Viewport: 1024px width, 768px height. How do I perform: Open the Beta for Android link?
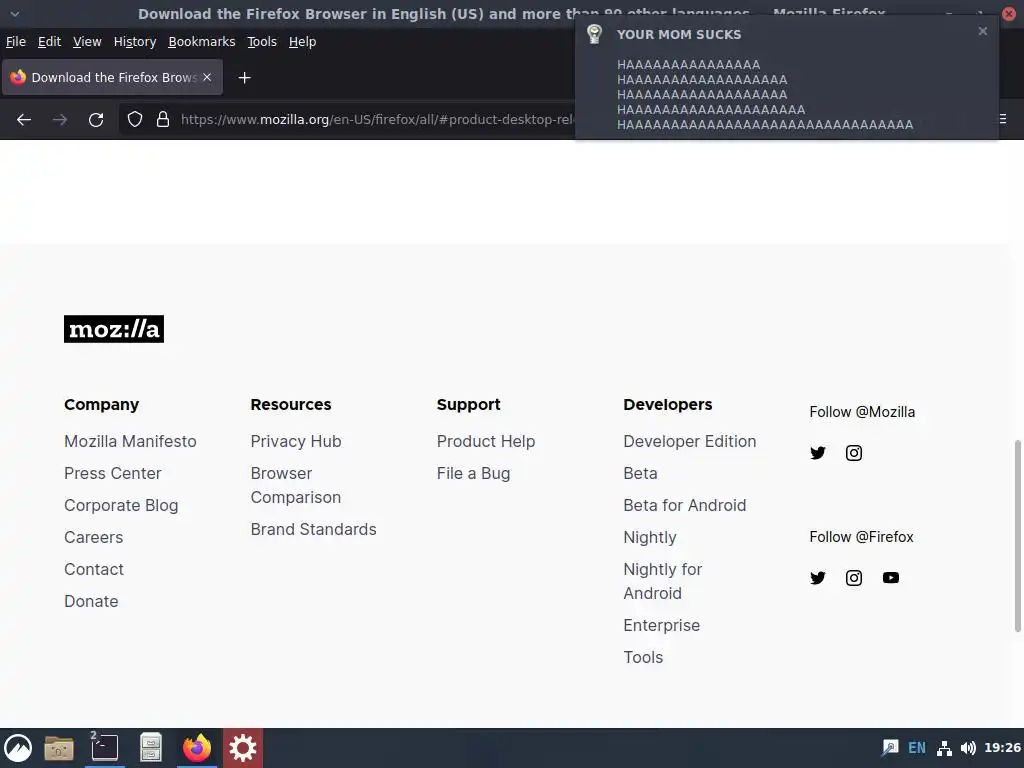pyautogui.click(x=684, y=505)
